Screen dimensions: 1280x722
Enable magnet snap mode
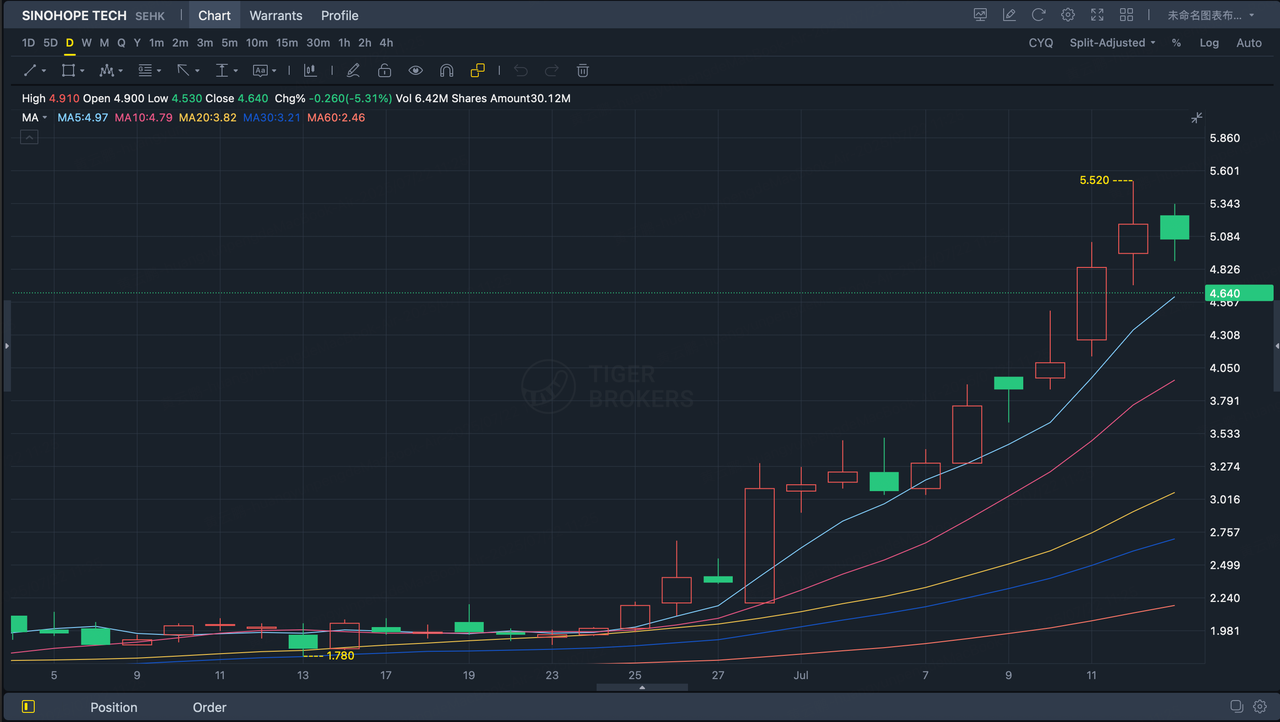(x=447, y=71)
